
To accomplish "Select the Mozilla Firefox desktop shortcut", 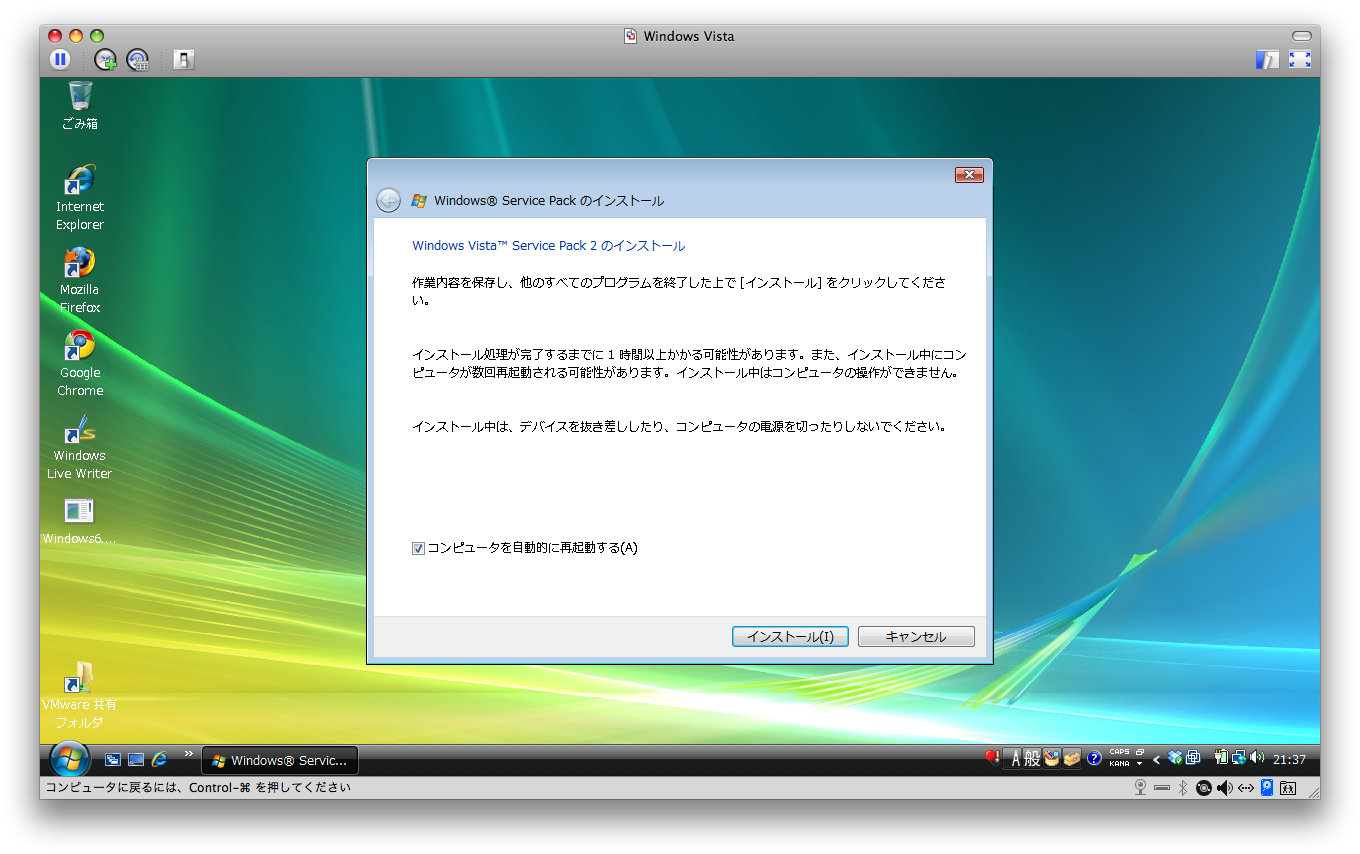I will (80, 280).
